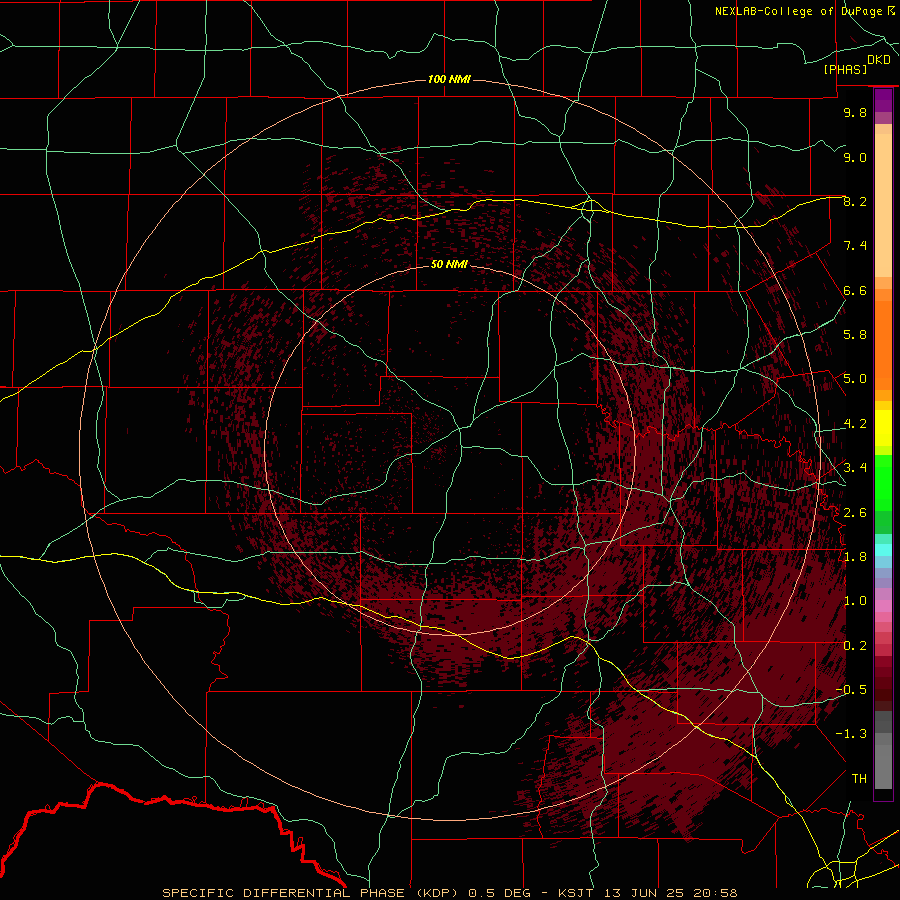Click the 5.8 scale value

(x=855, y=335)
